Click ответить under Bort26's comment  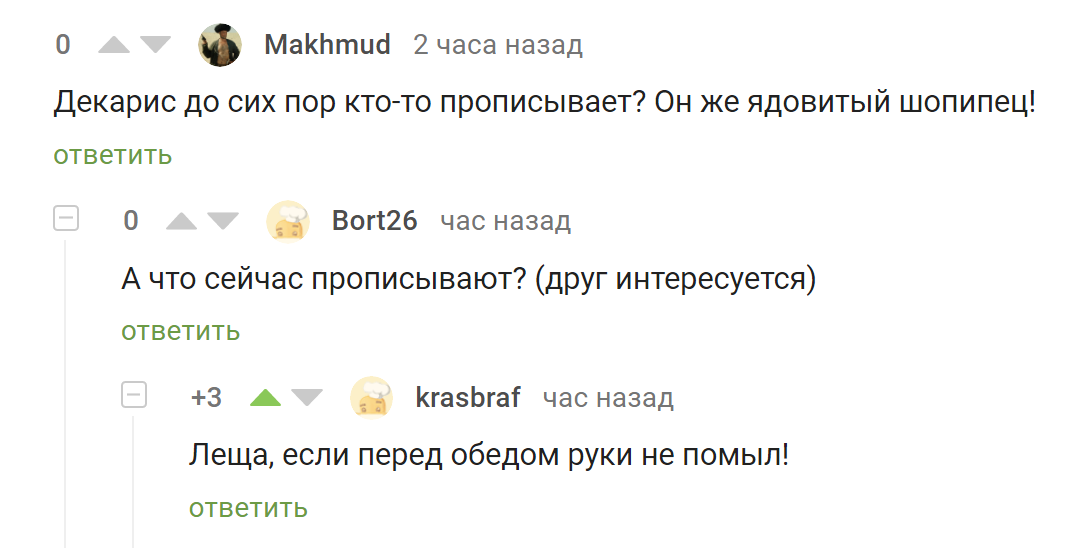click(x=181, y=331)
